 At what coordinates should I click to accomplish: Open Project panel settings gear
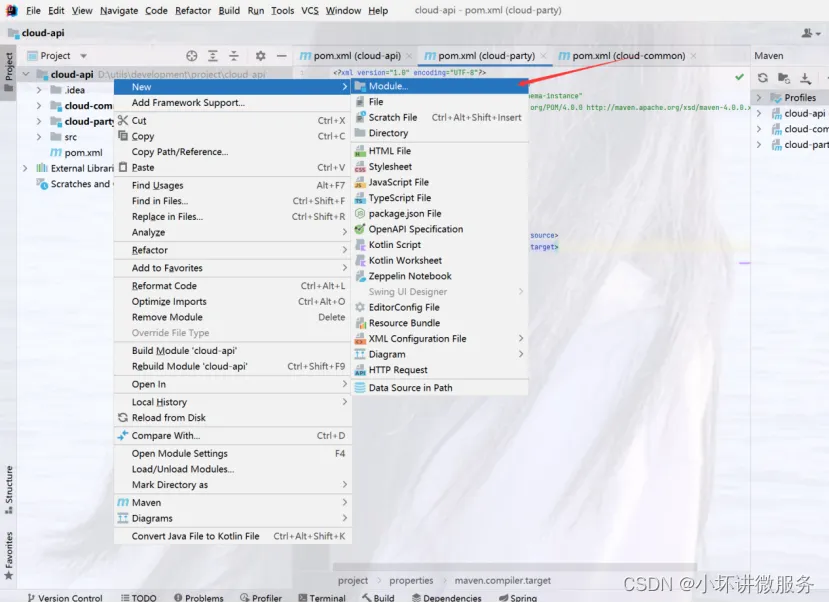[x=260, y=56]
